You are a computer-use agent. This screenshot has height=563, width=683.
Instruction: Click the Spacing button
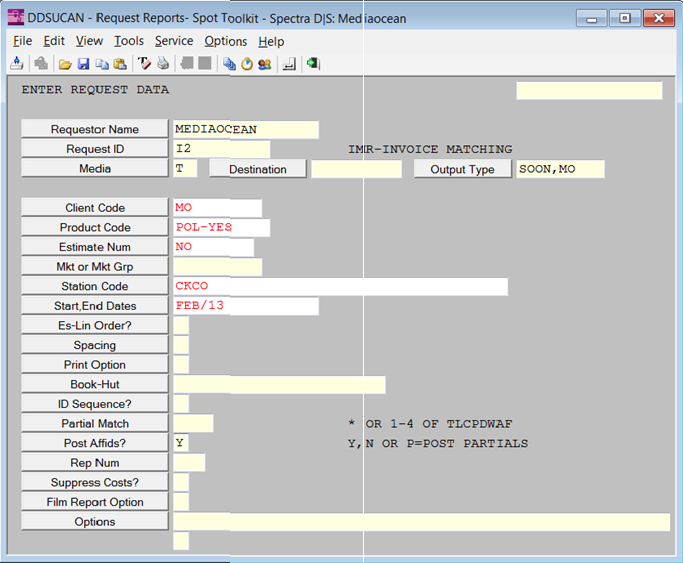tap(95, 345)
